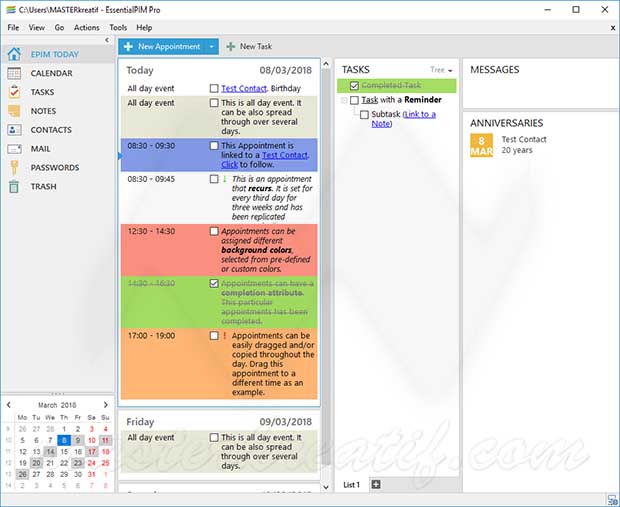This screenshot has width=620, height=507.
Task: Follow the Test Contact link in the 08:30 appointment
Action: click(285, 155)
